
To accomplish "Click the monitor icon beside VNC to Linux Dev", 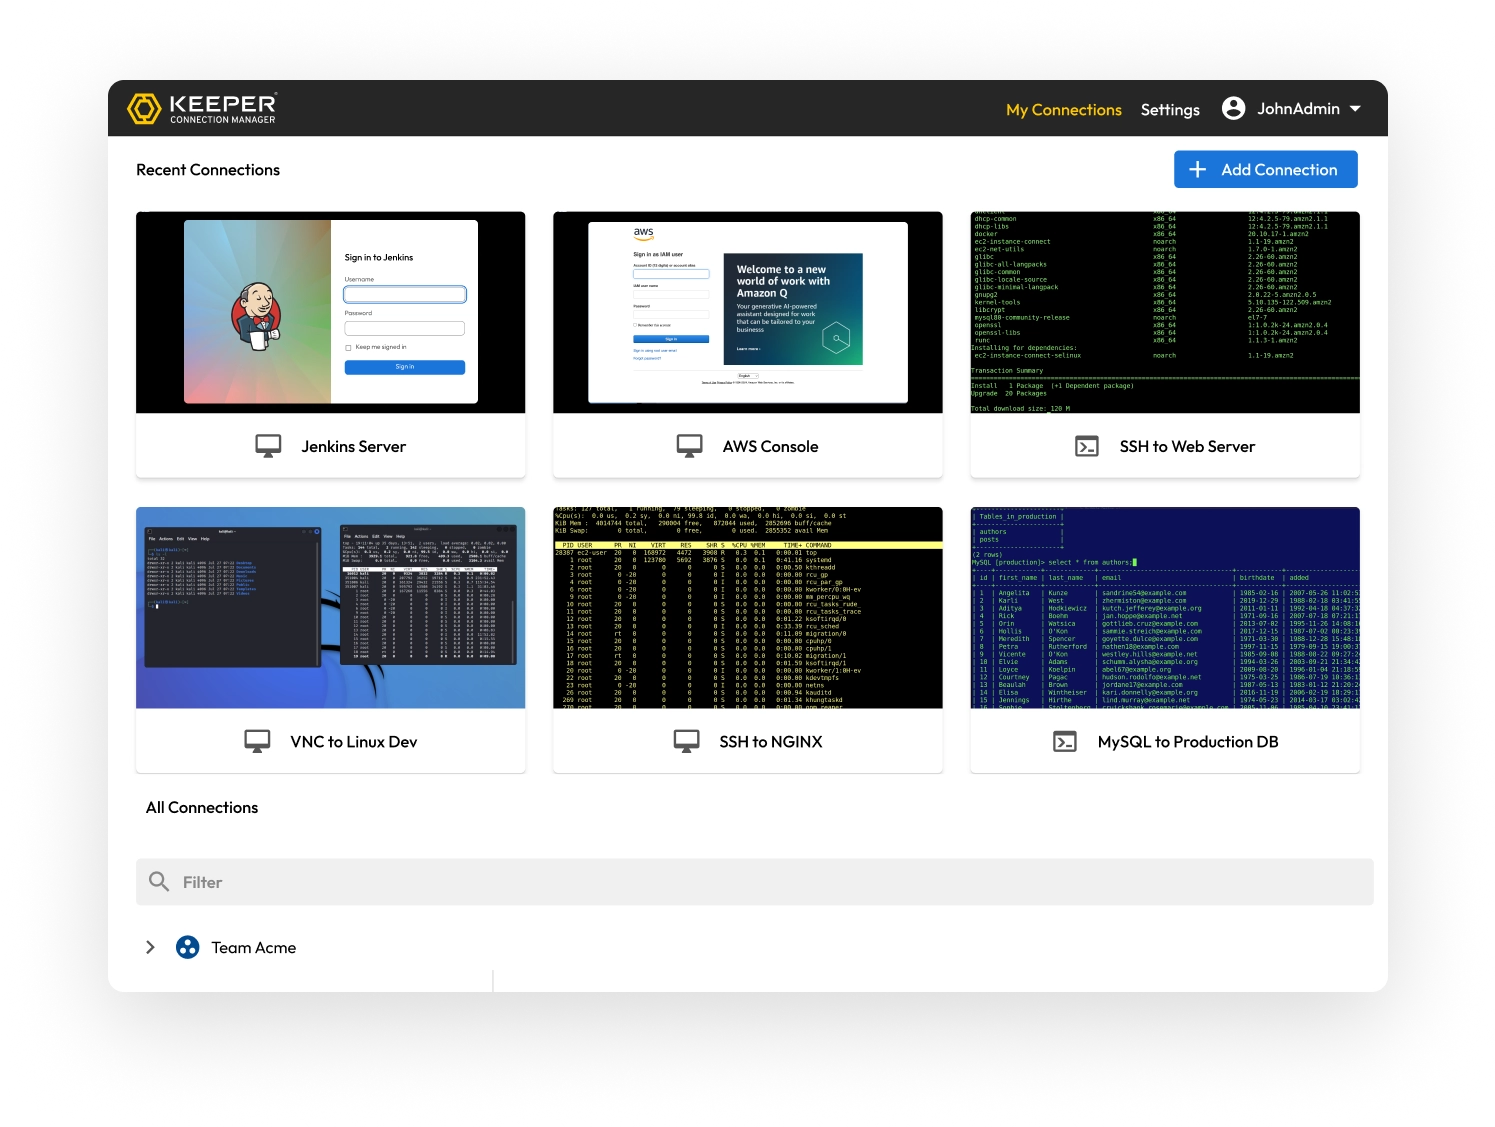I will pos(257,741).
